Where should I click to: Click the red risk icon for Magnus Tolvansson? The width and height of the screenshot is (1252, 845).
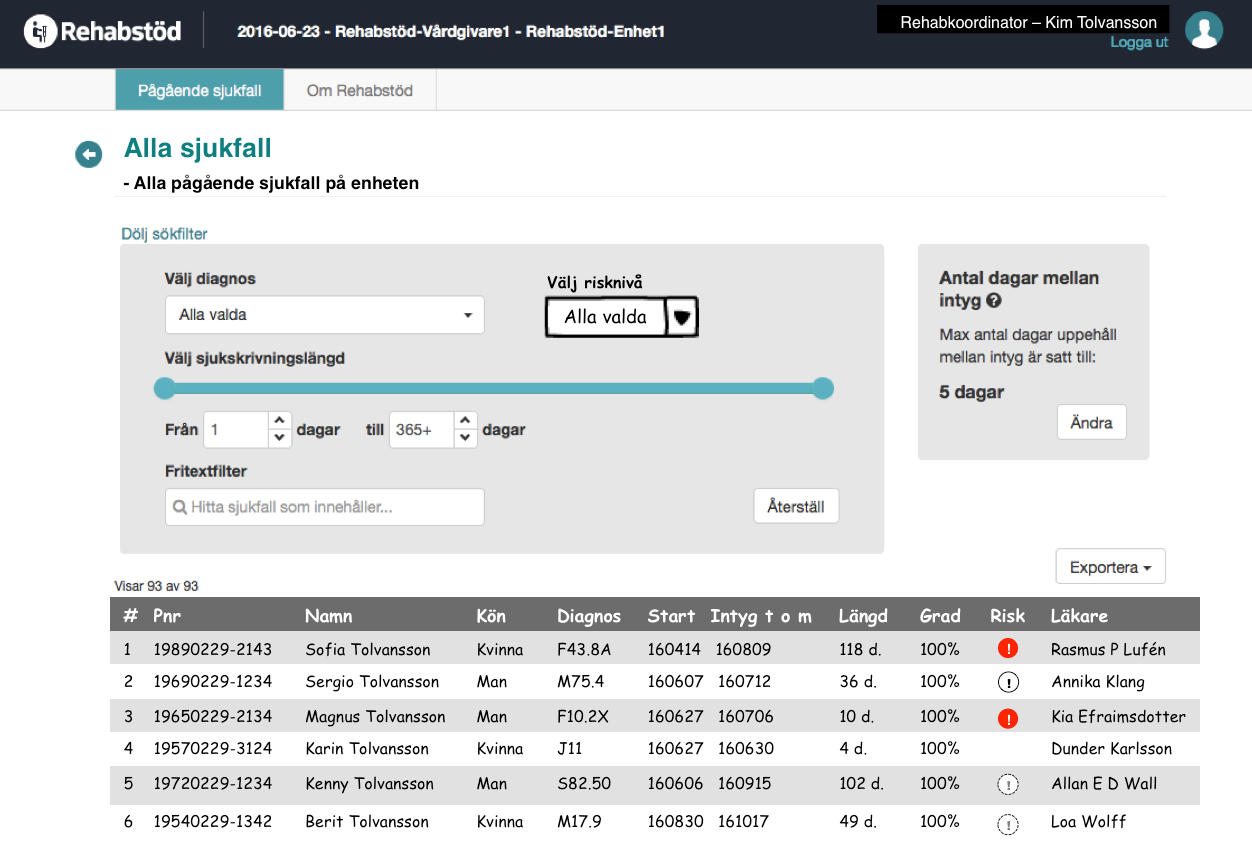pos(1008,717)
